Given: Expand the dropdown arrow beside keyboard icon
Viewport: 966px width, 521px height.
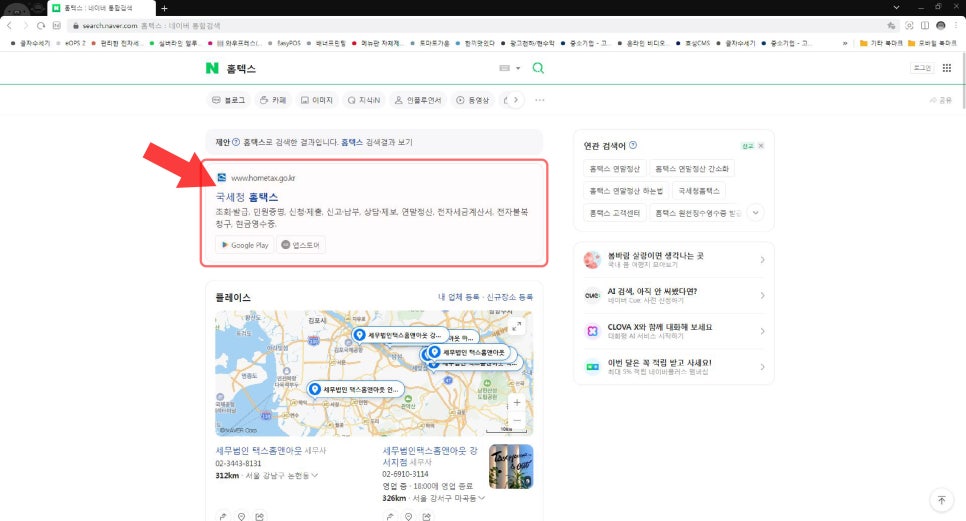Looking at the screenshot, I should (x=518, y=68).
